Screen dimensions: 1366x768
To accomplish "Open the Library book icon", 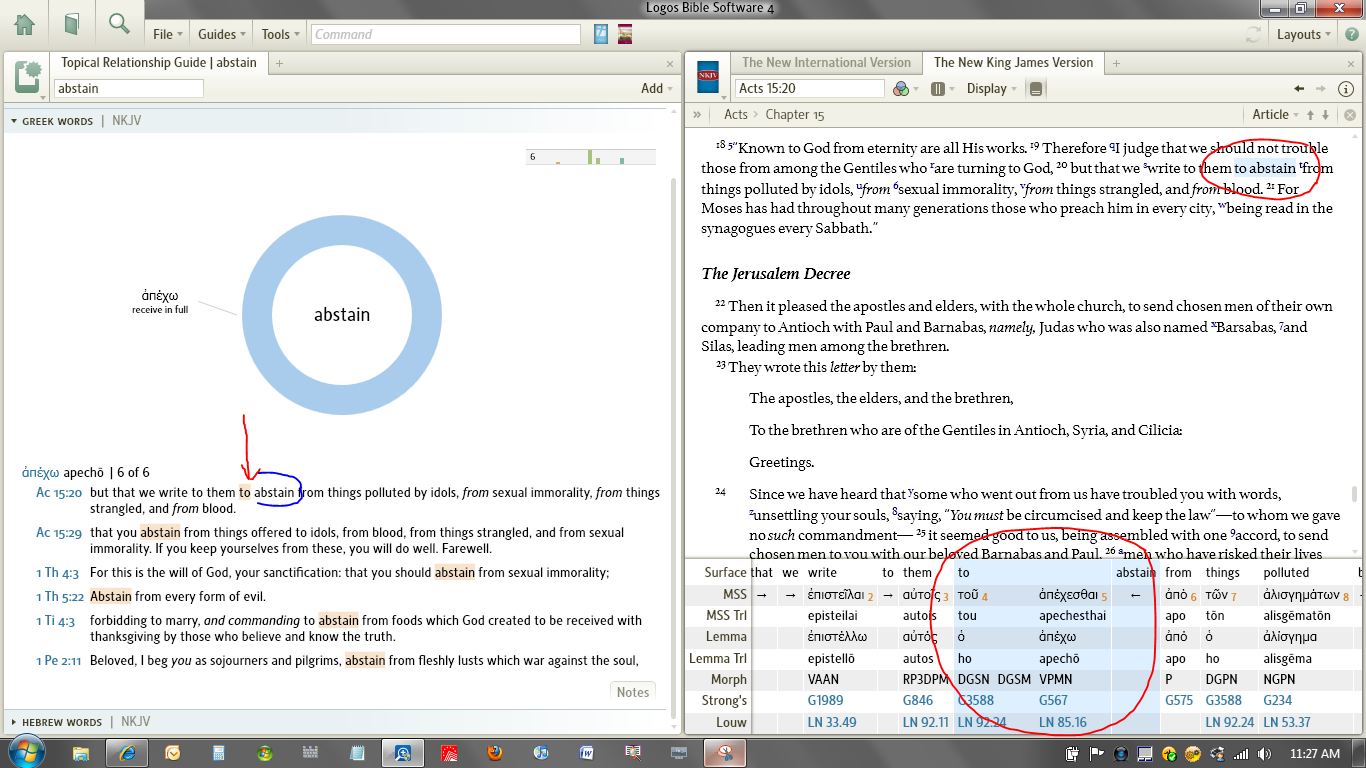I will (x=71, y=25).
